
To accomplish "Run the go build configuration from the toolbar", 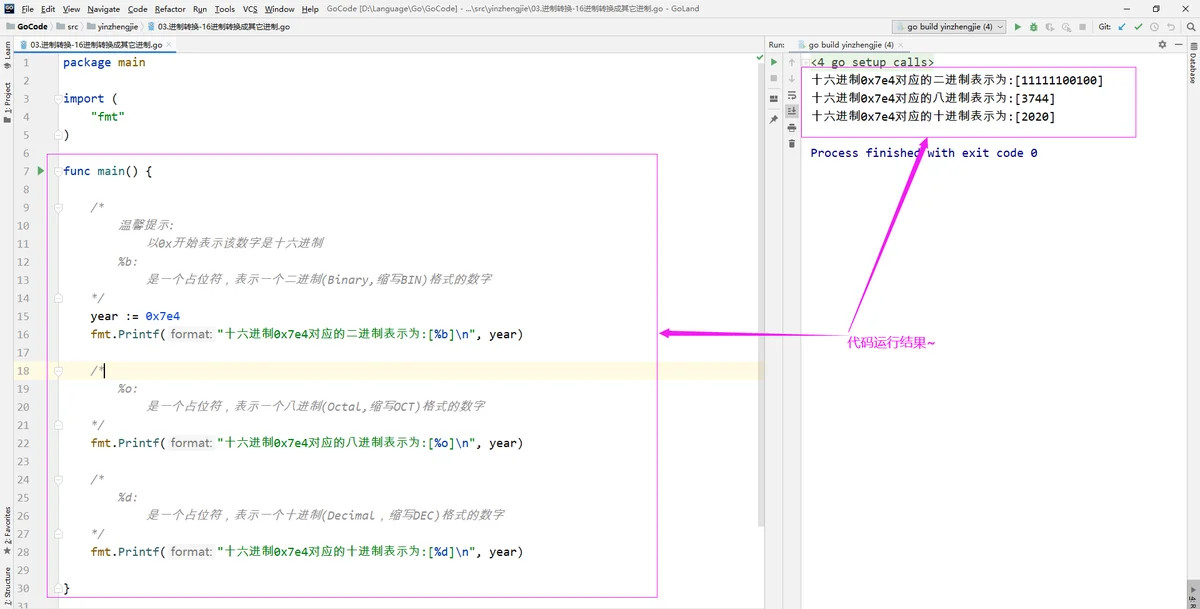I will 1018,27.
